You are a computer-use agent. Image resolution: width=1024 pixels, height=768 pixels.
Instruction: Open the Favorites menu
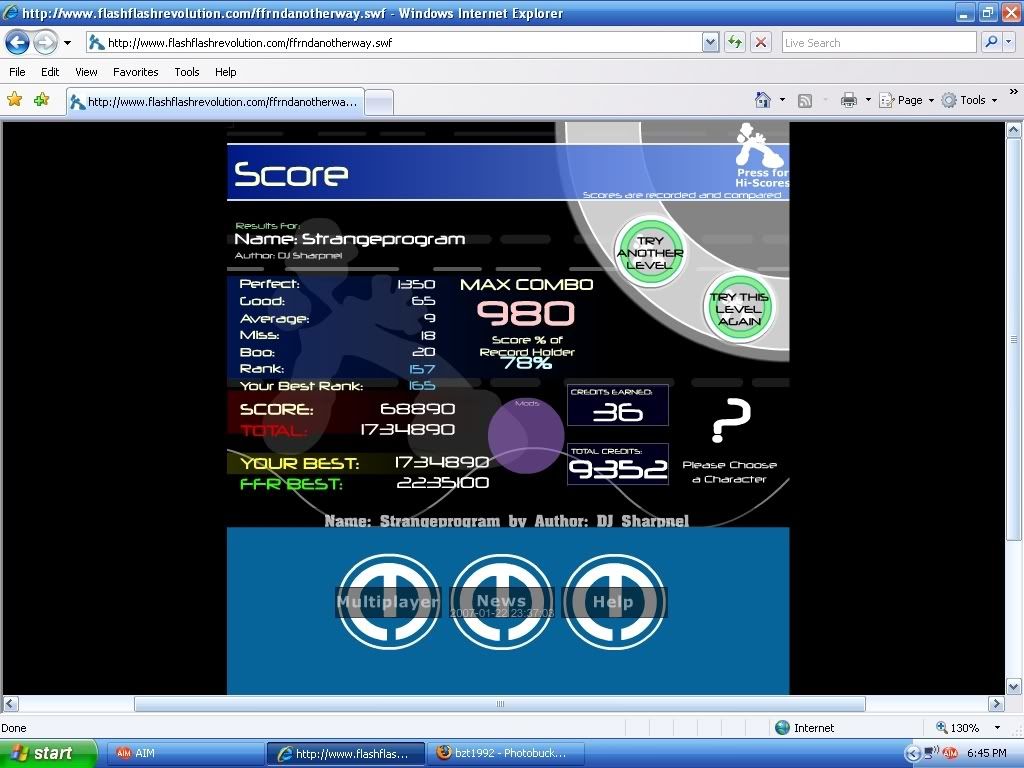(x=135, y=72)
